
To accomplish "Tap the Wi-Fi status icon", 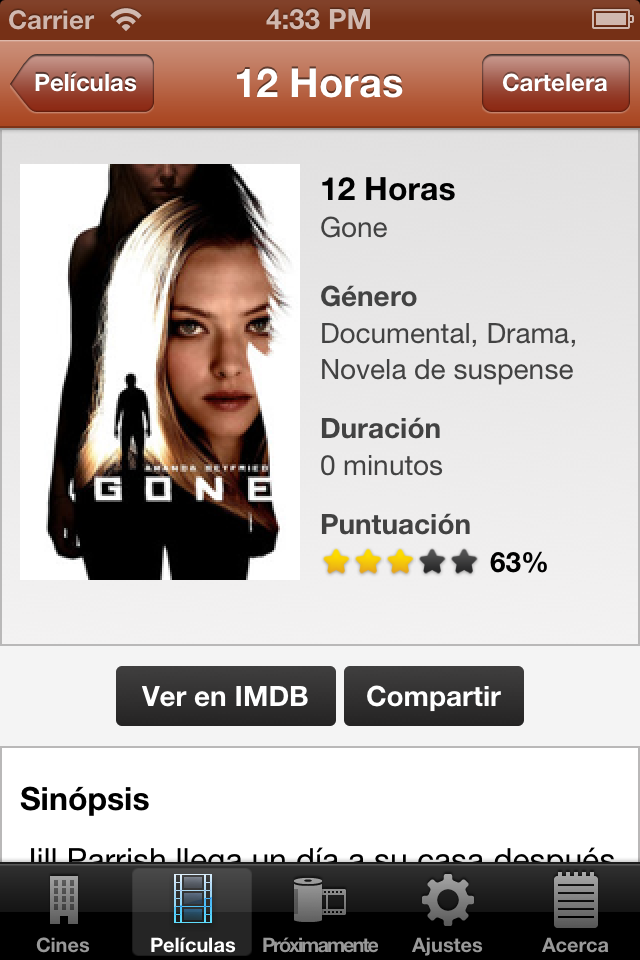I will [x=126, y=20].
